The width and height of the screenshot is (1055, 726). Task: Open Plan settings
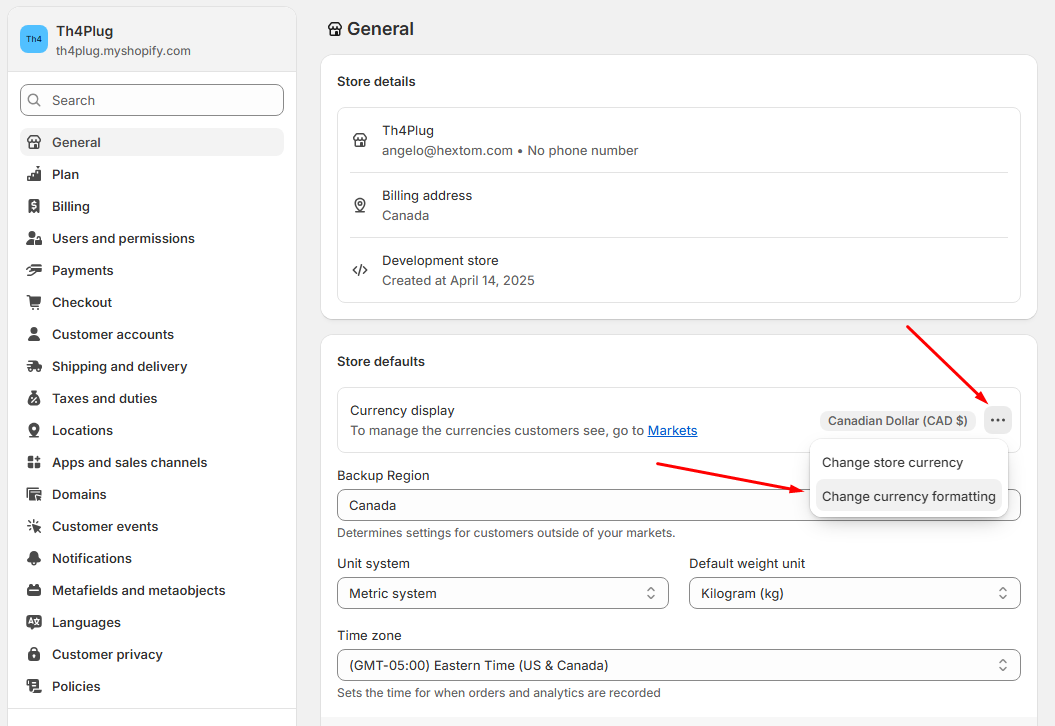[152, 174]
